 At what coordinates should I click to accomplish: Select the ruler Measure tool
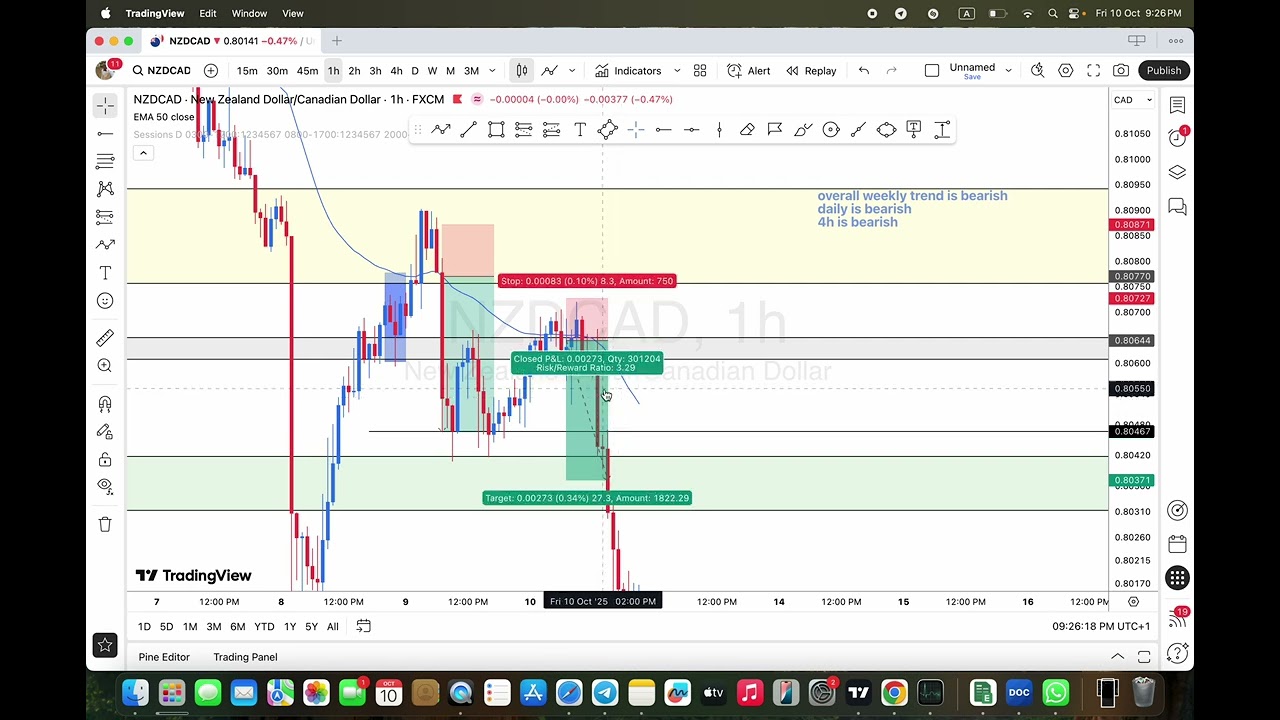pos(105,338)
